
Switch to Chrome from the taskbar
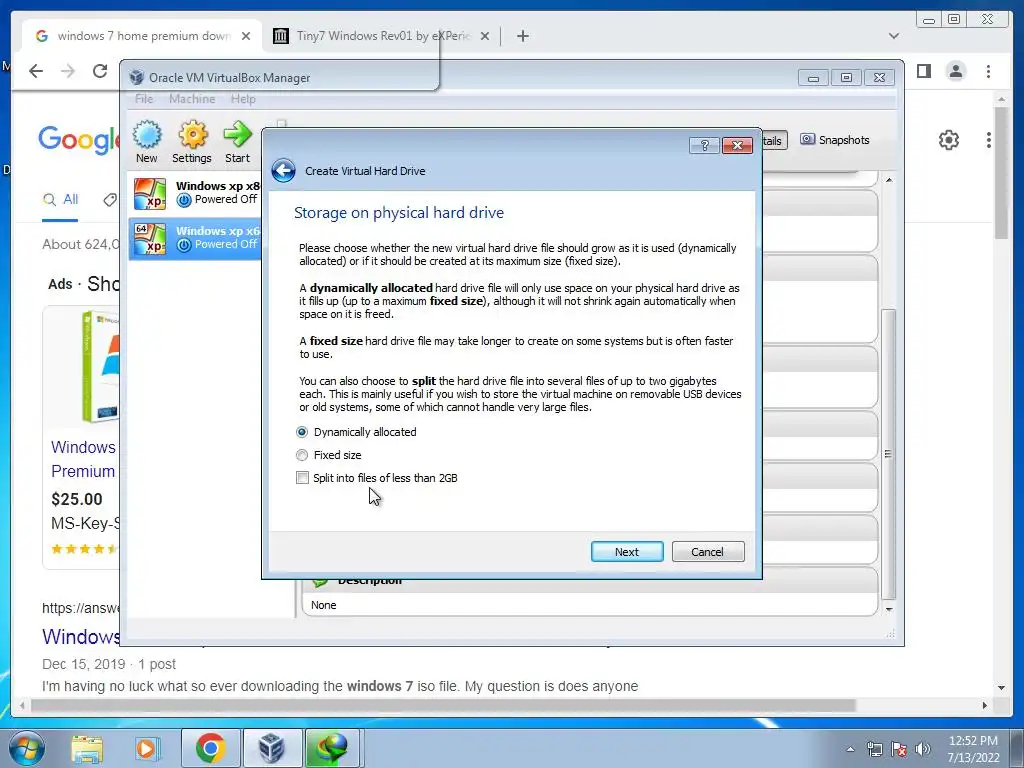coord(210,748)
